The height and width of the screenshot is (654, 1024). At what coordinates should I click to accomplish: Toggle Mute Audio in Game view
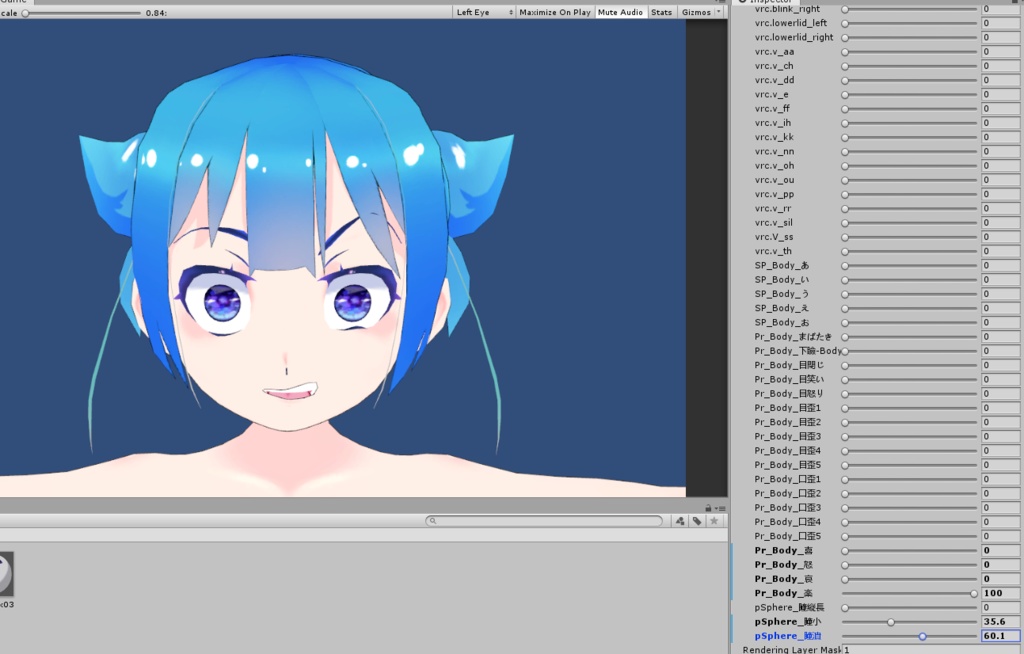coord(620,12)
